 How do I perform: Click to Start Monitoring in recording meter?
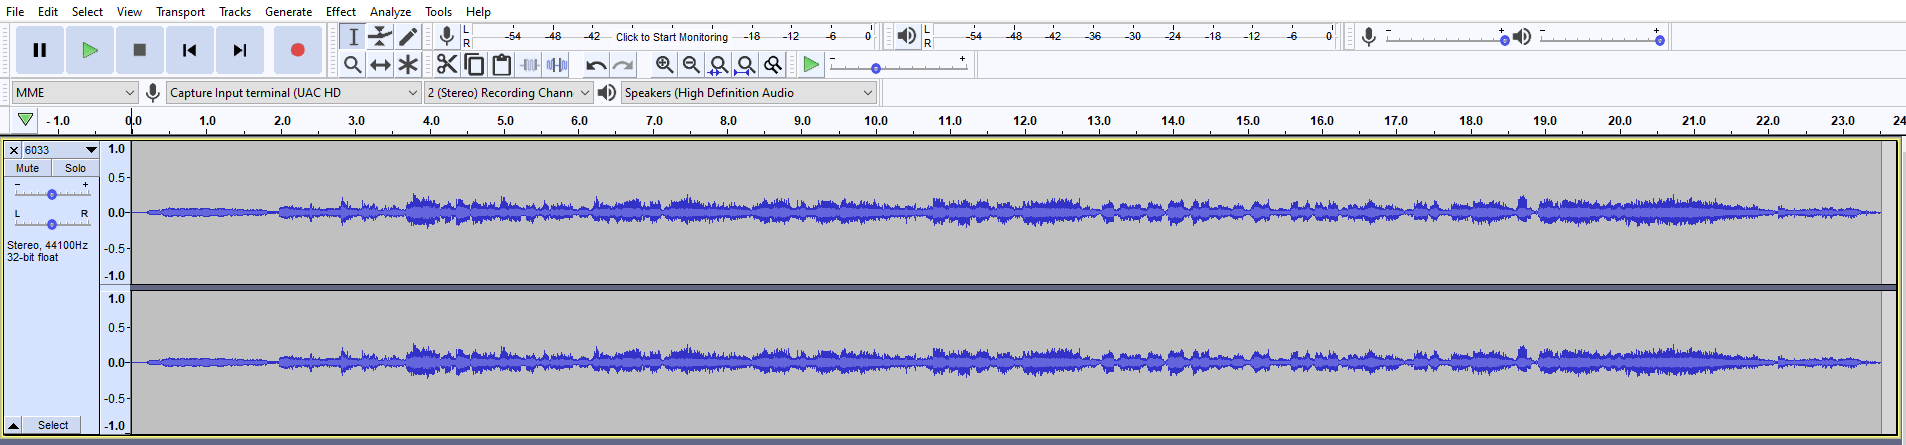click(672, 37)
